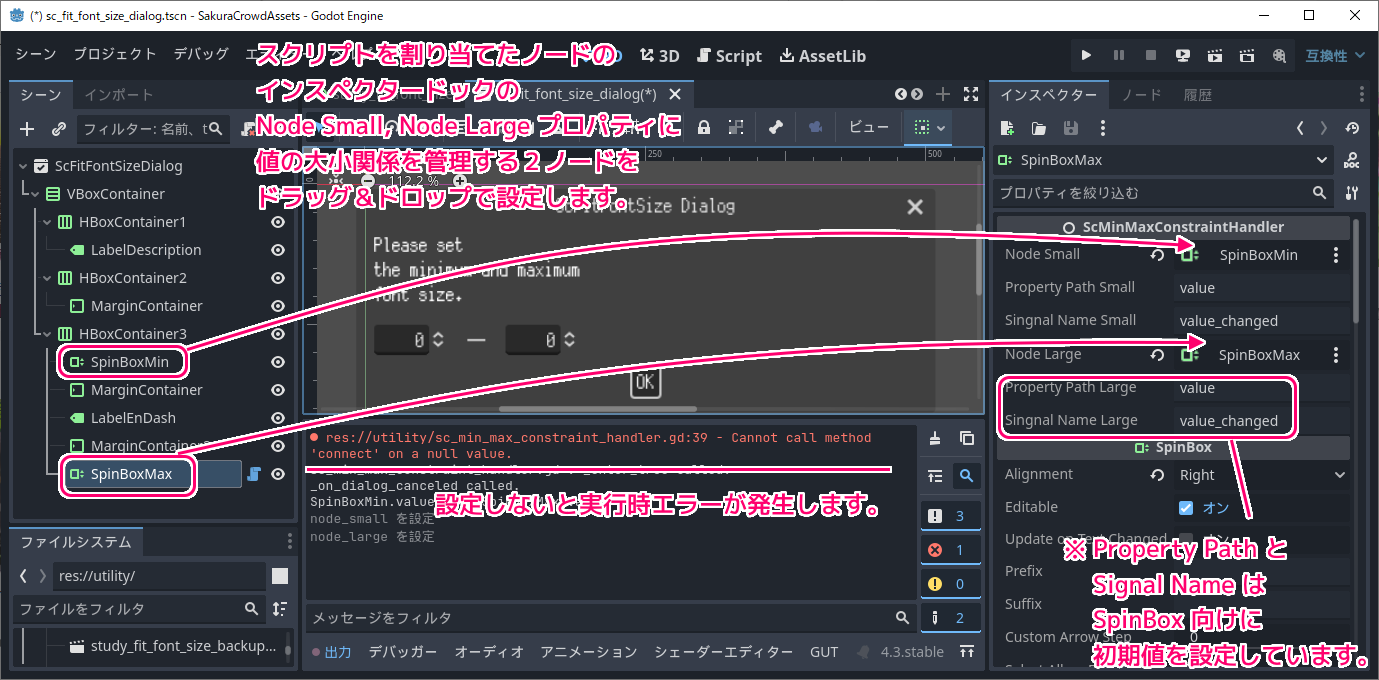
Task: Collapse HBoxContainer1 in scene tree
Action: coord(47,222)
